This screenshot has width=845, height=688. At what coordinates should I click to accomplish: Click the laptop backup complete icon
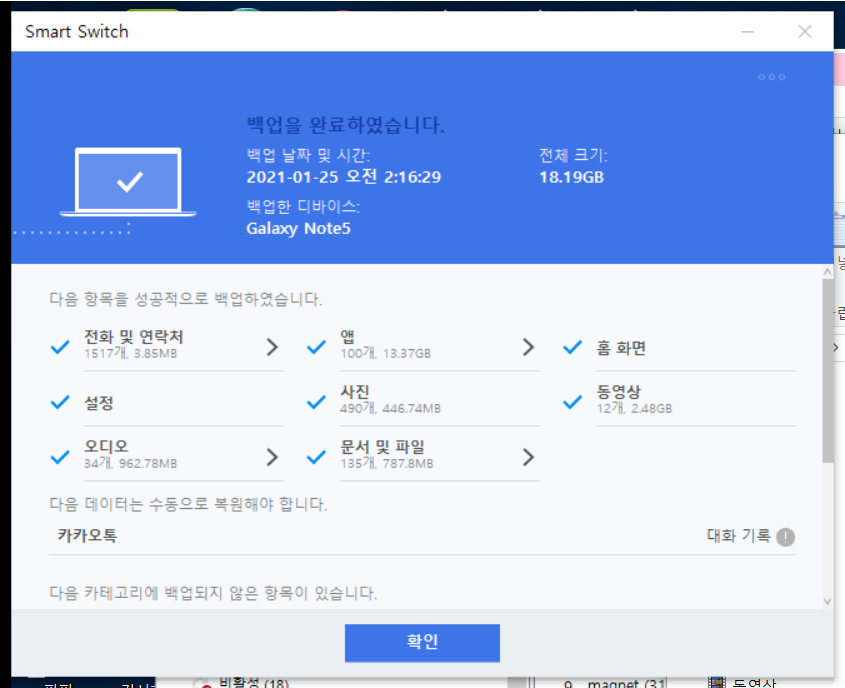click(x=128, y=182)
